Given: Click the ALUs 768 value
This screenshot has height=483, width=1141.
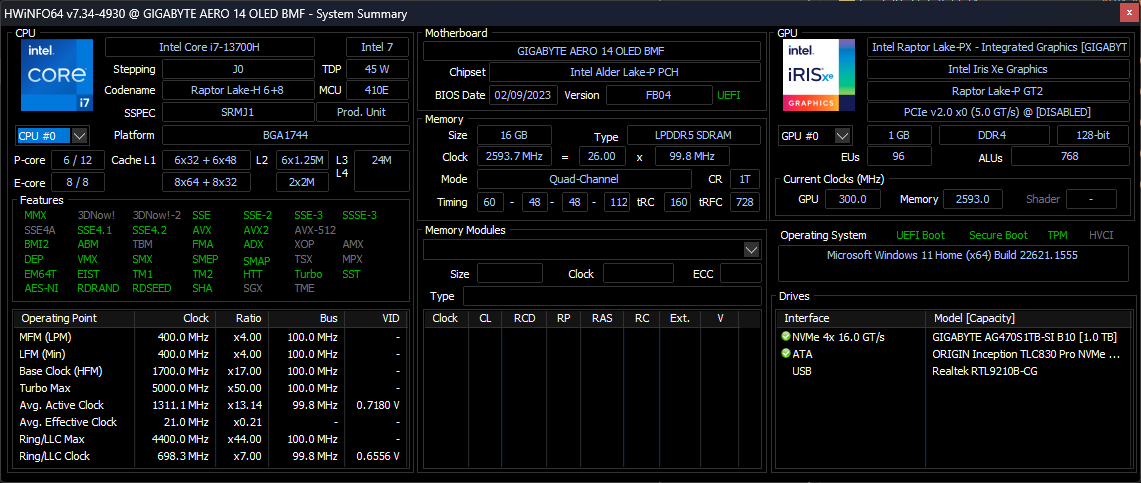Looking at the screenshot, I should pos(1069,156).
